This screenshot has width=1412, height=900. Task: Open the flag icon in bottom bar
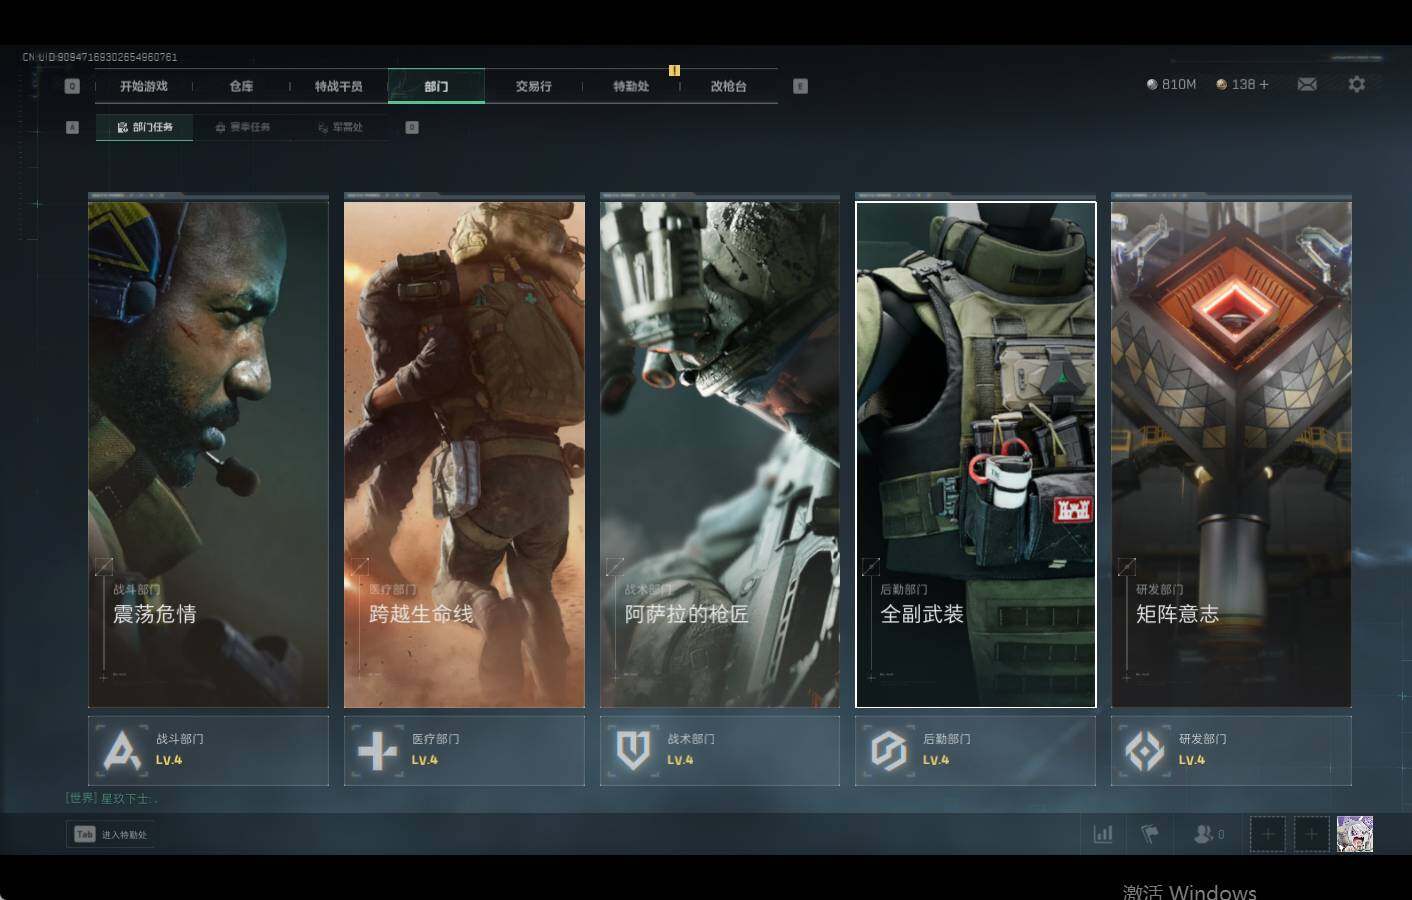[x=1150, y=834]
